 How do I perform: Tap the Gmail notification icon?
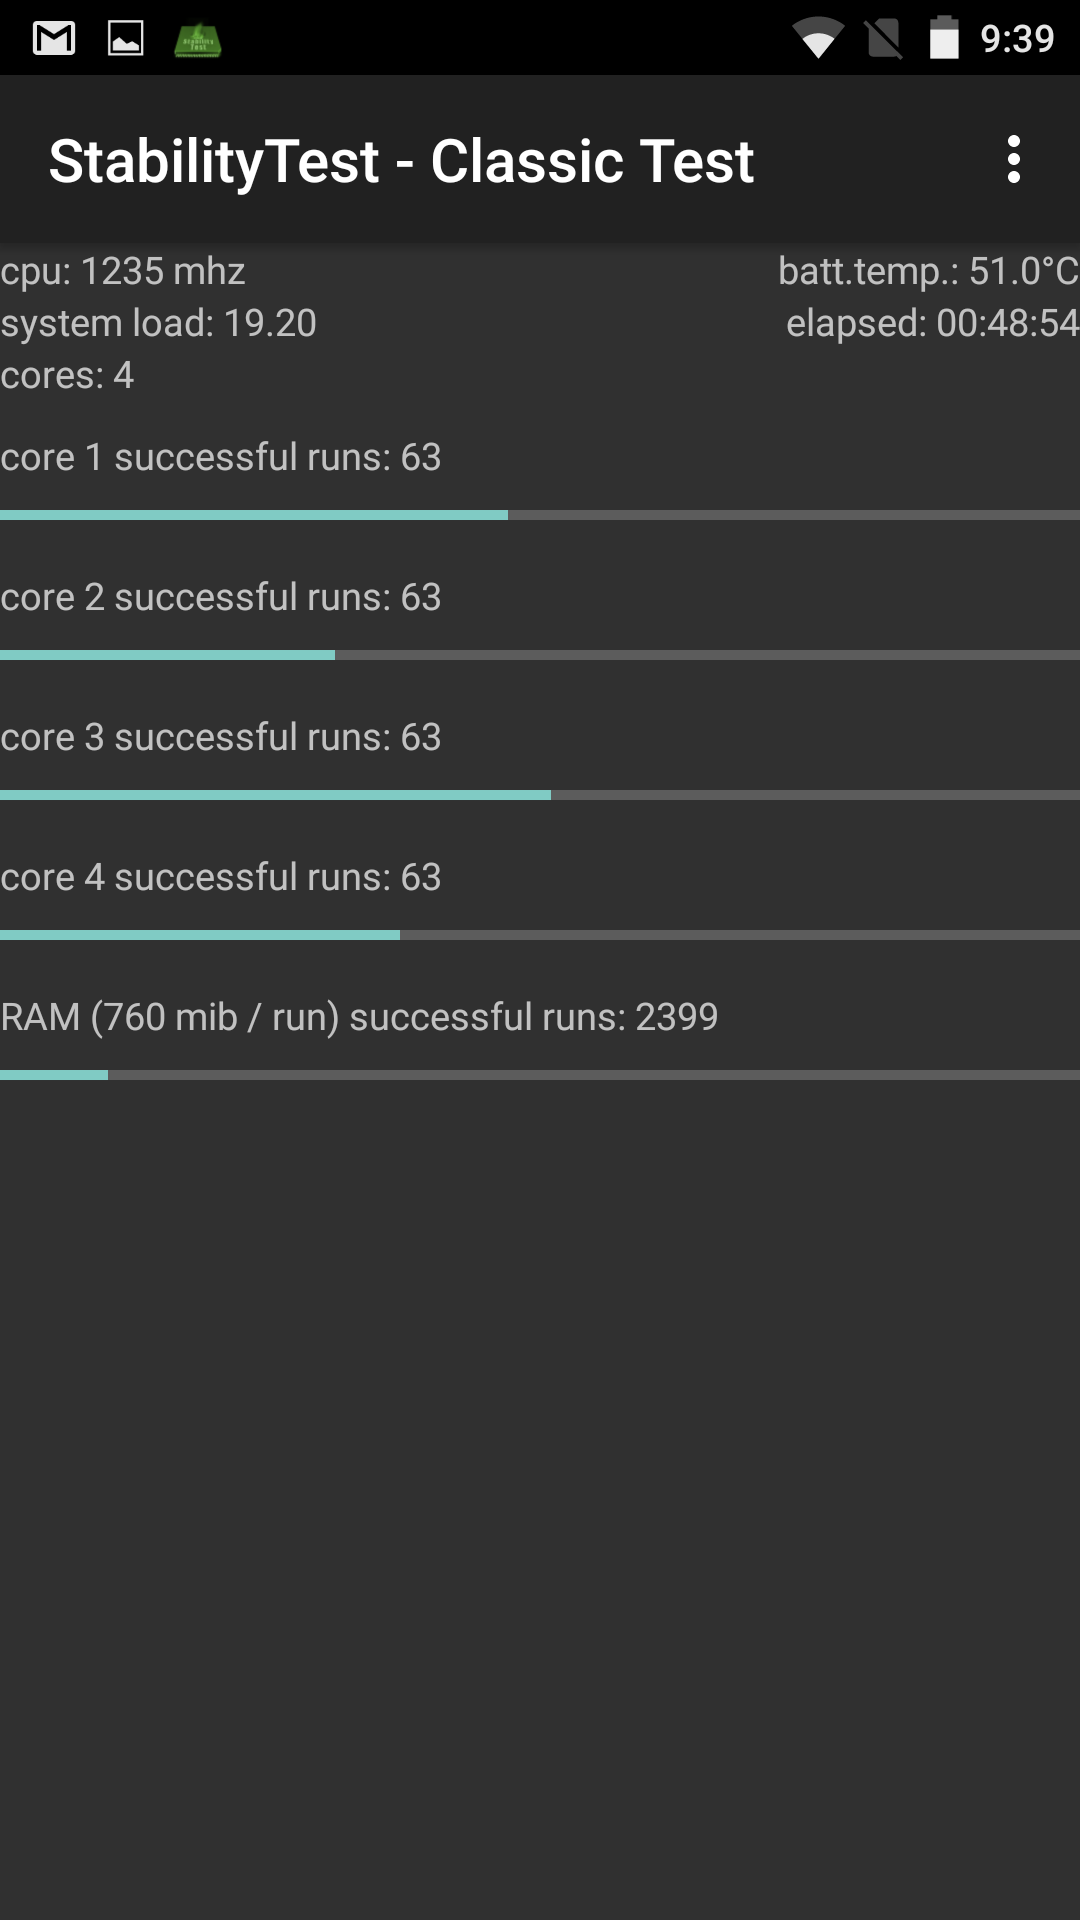tap(54, 38)
